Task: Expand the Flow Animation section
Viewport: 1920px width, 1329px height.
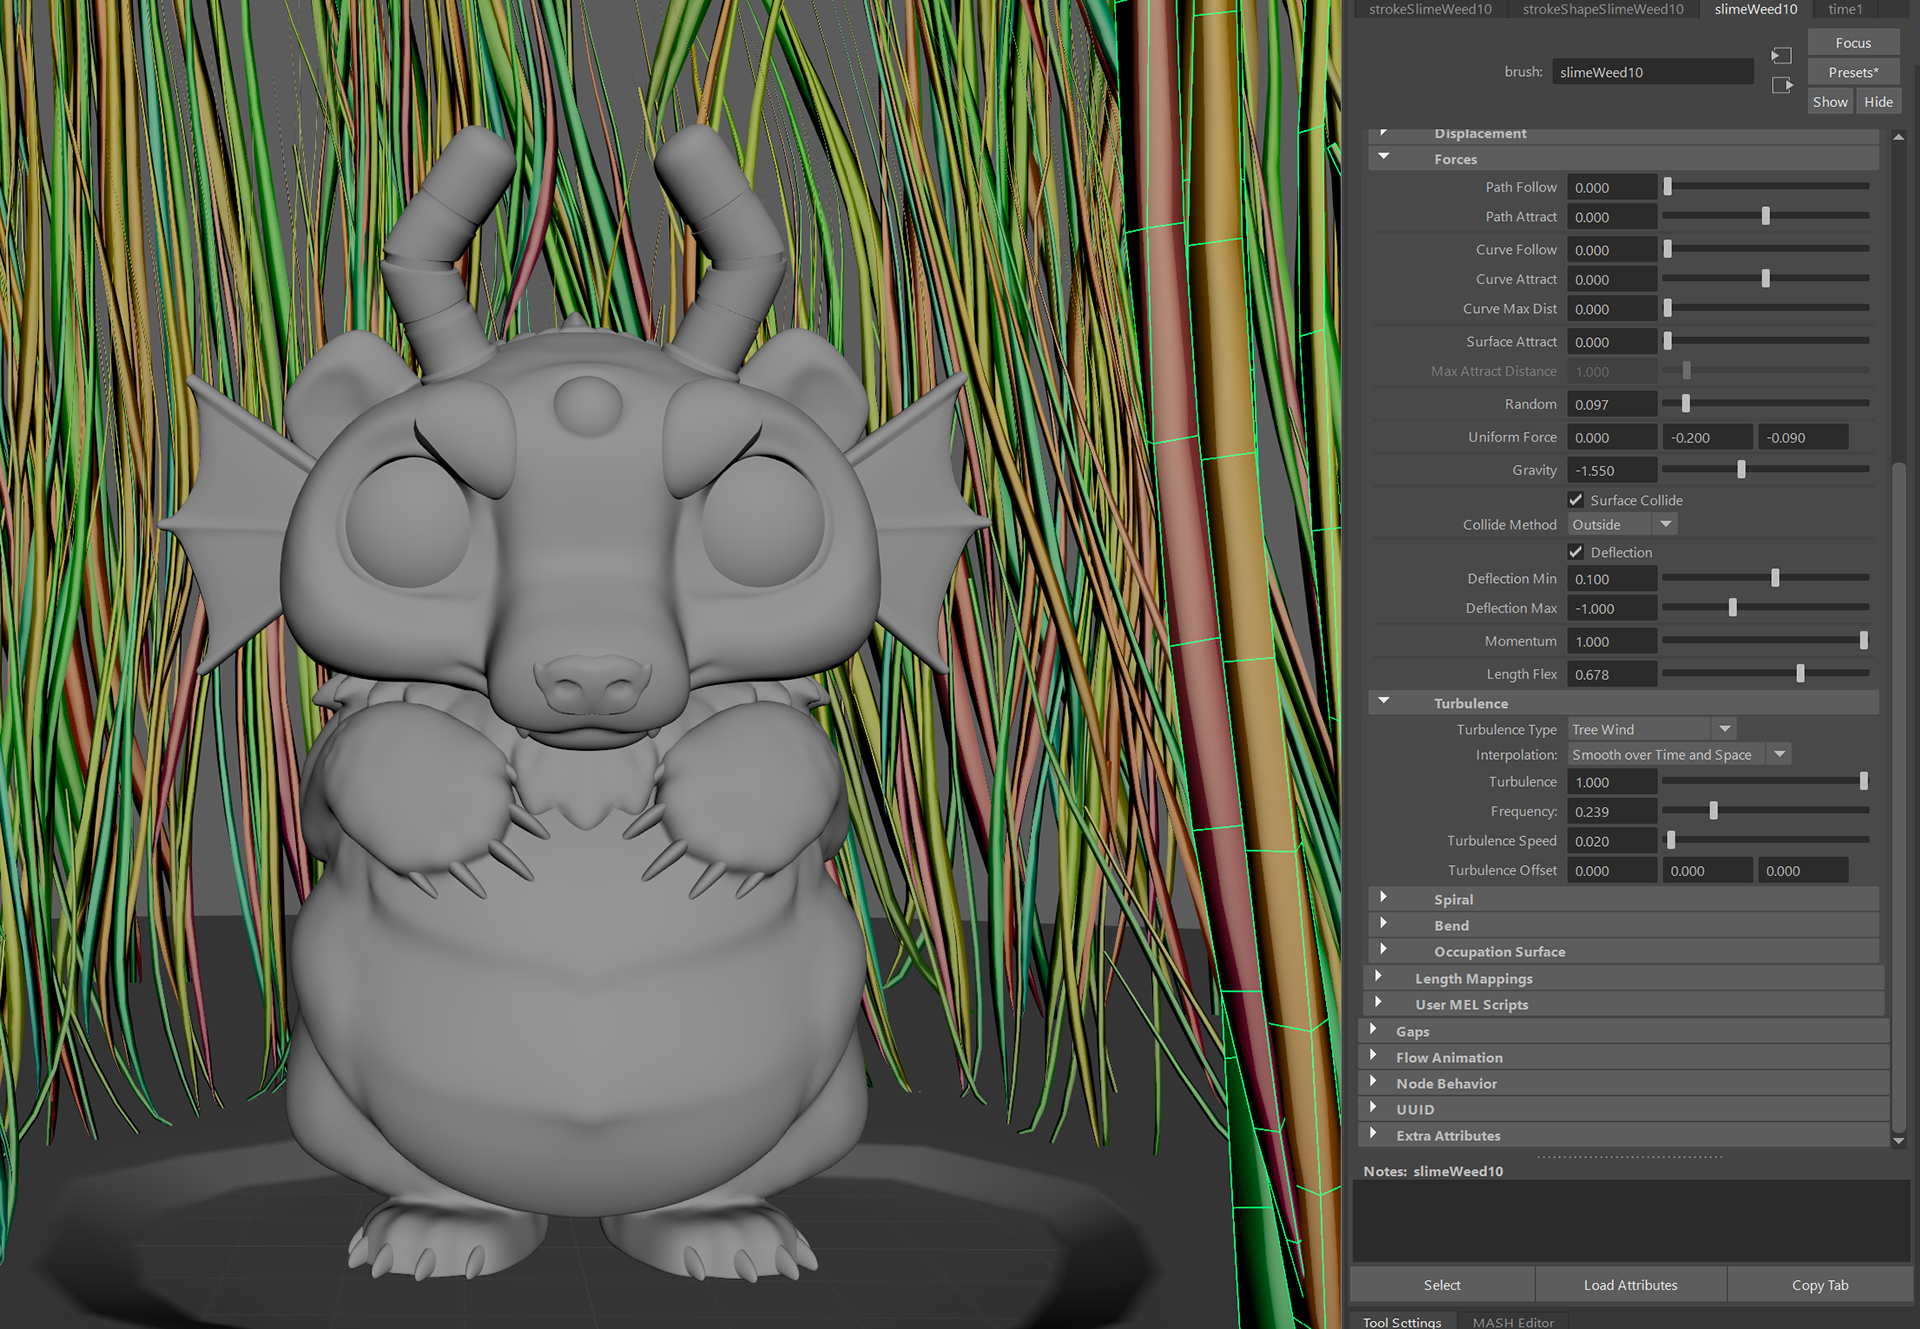Action: 1374,1056
